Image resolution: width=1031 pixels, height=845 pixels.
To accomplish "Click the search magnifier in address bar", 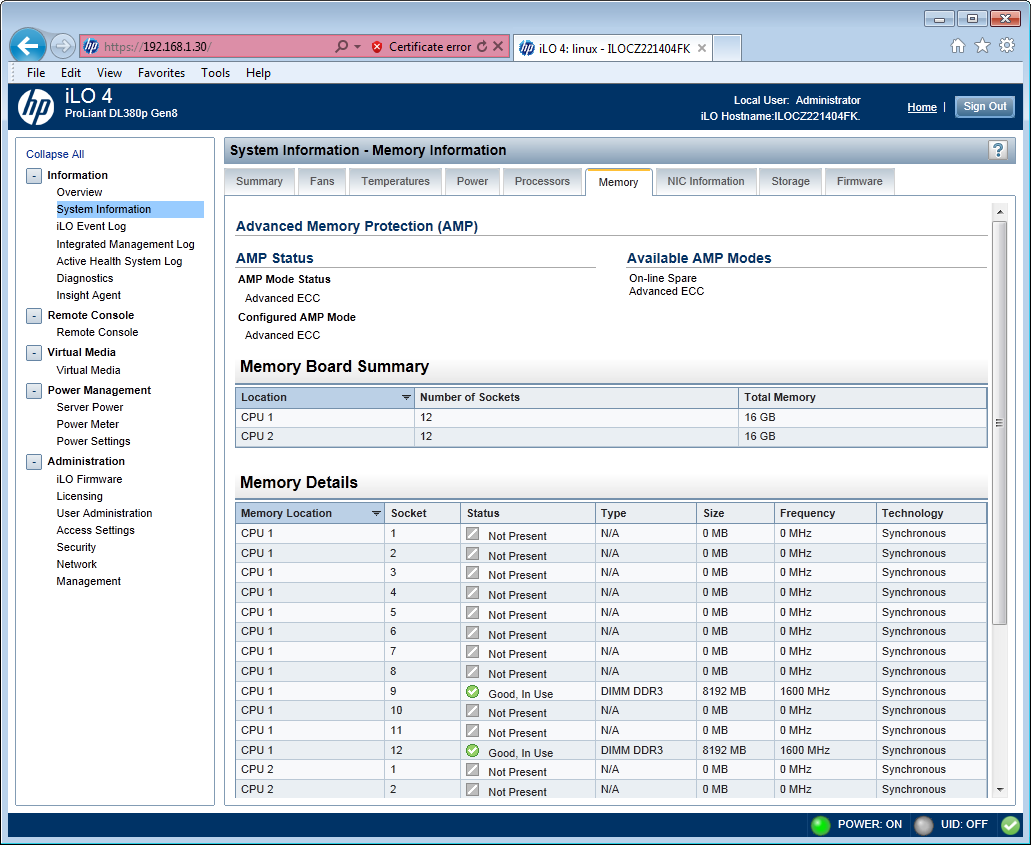I will pos(341,47).
